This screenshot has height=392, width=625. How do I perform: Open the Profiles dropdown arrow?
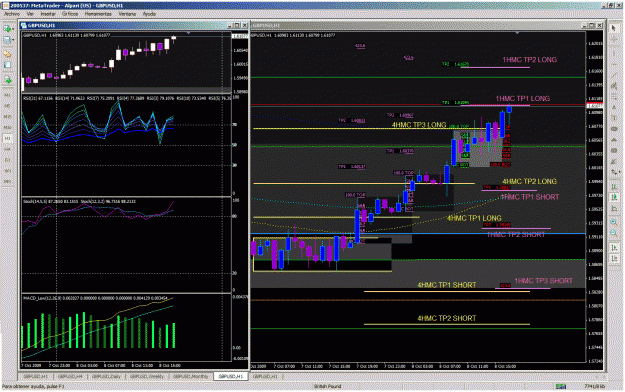pyautogui.click(x=13, y=39)
